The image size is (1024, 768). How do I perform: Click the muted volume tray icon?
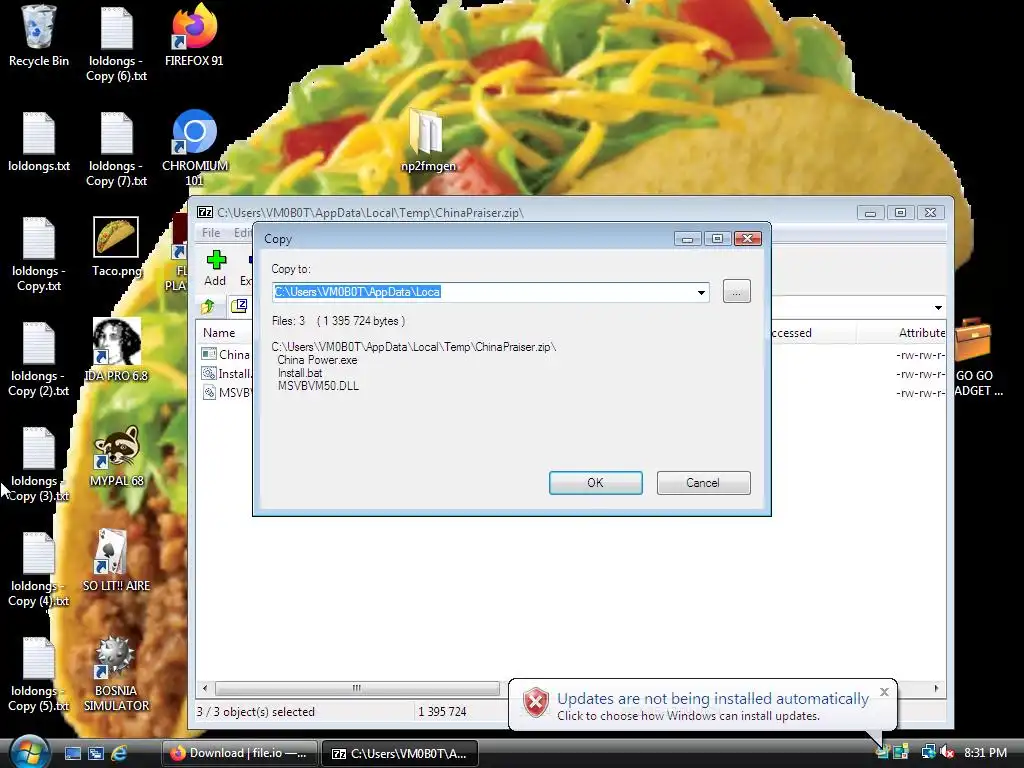point(947,752)
